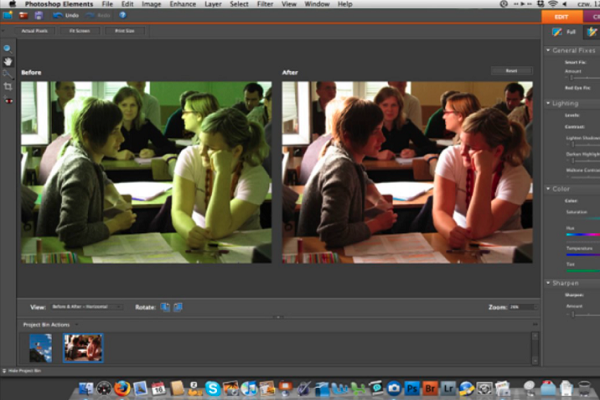Image resolution: width=600 pixels, height=400 pixels.
Task: Collapse the Color section
Action: (x=548, y=189)
